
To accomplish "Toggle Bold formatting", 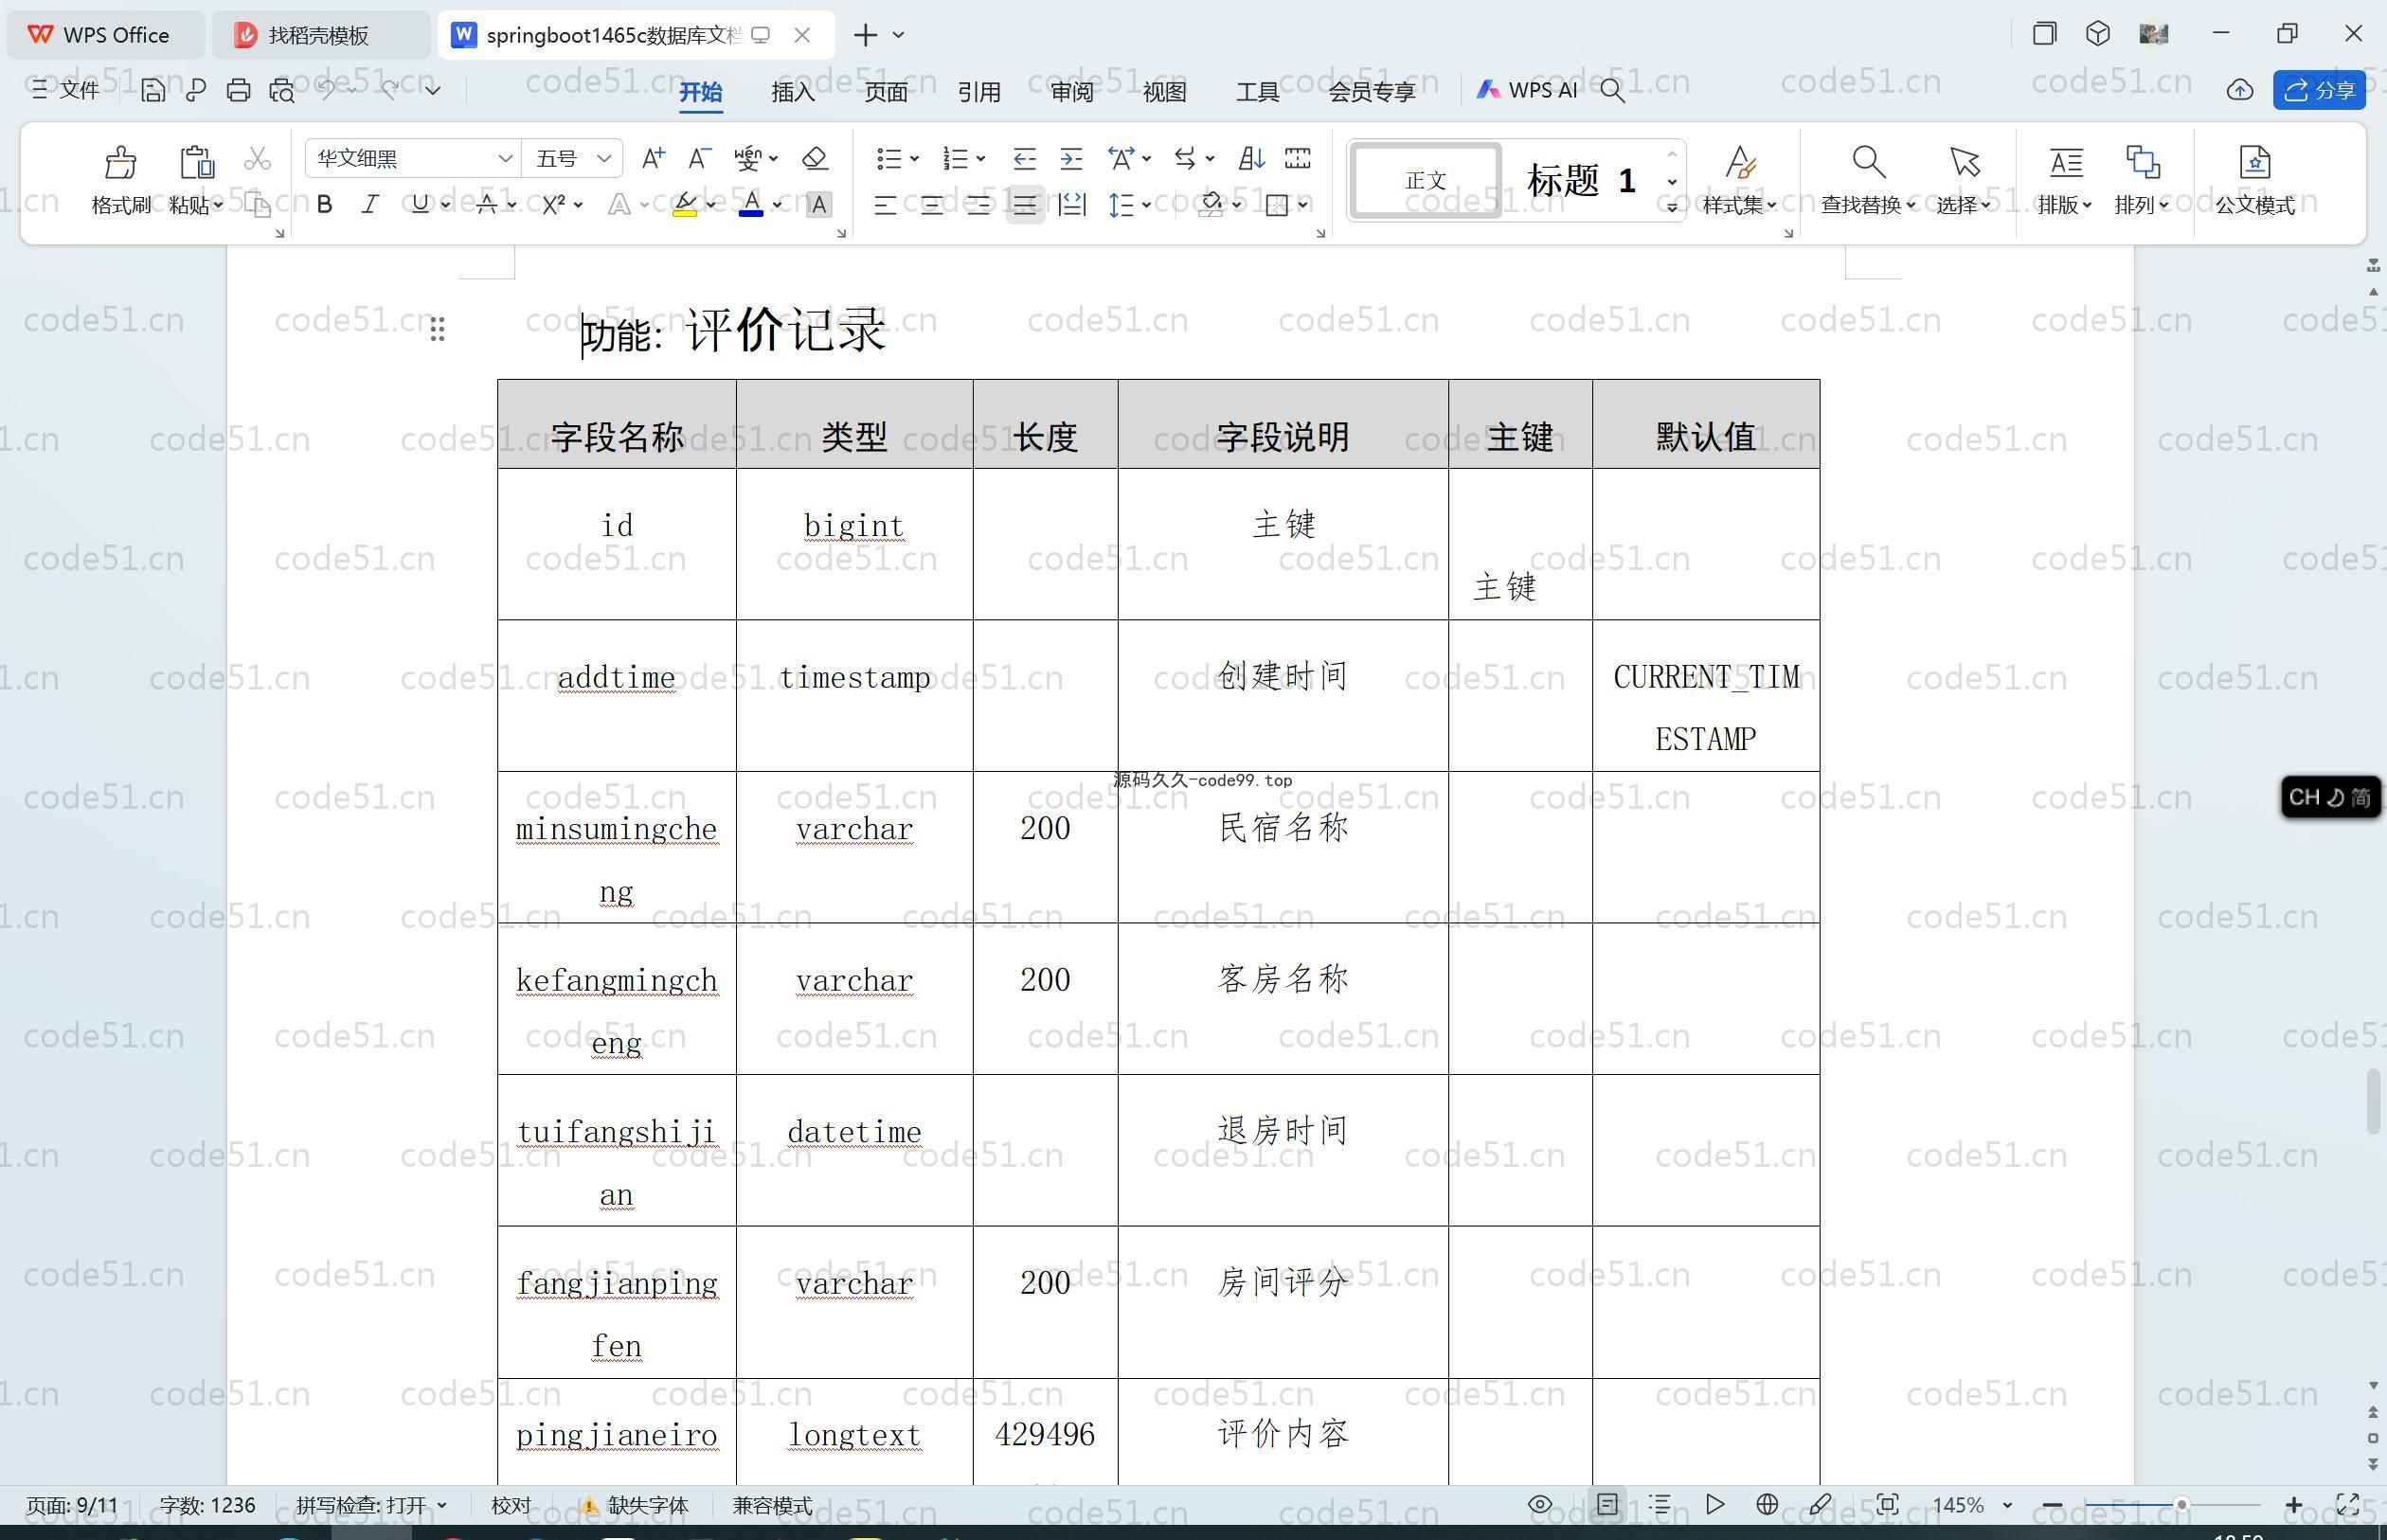I will tap(324, 205).
